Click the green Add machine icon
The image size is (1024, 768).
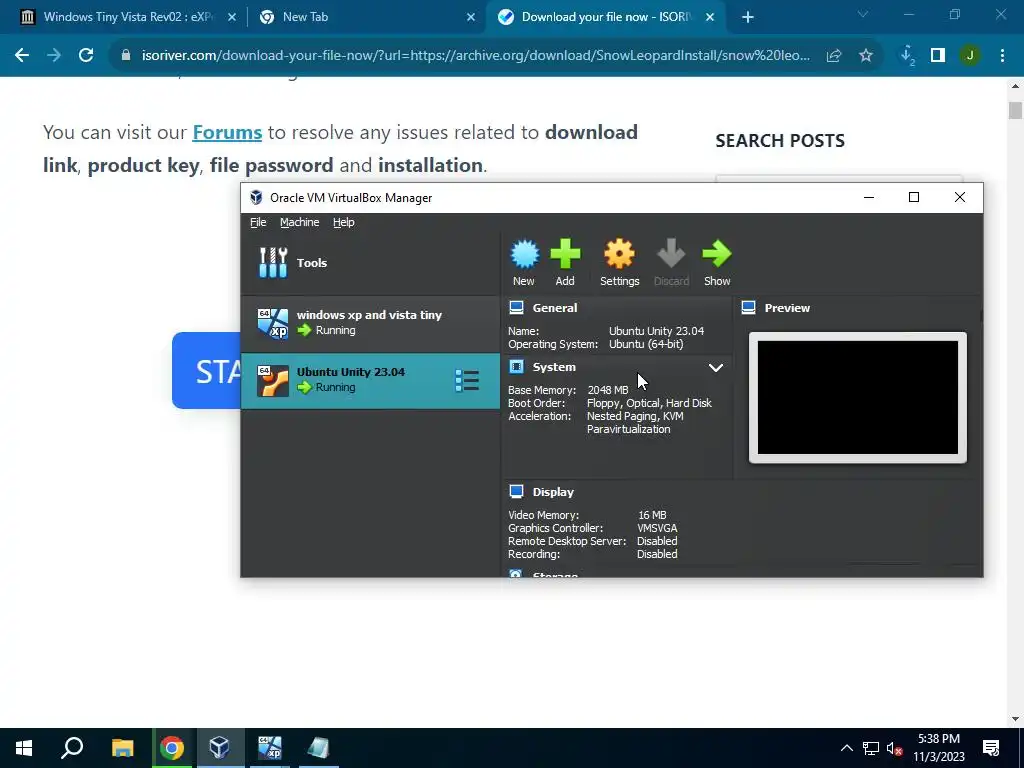[x=565, y=255]
